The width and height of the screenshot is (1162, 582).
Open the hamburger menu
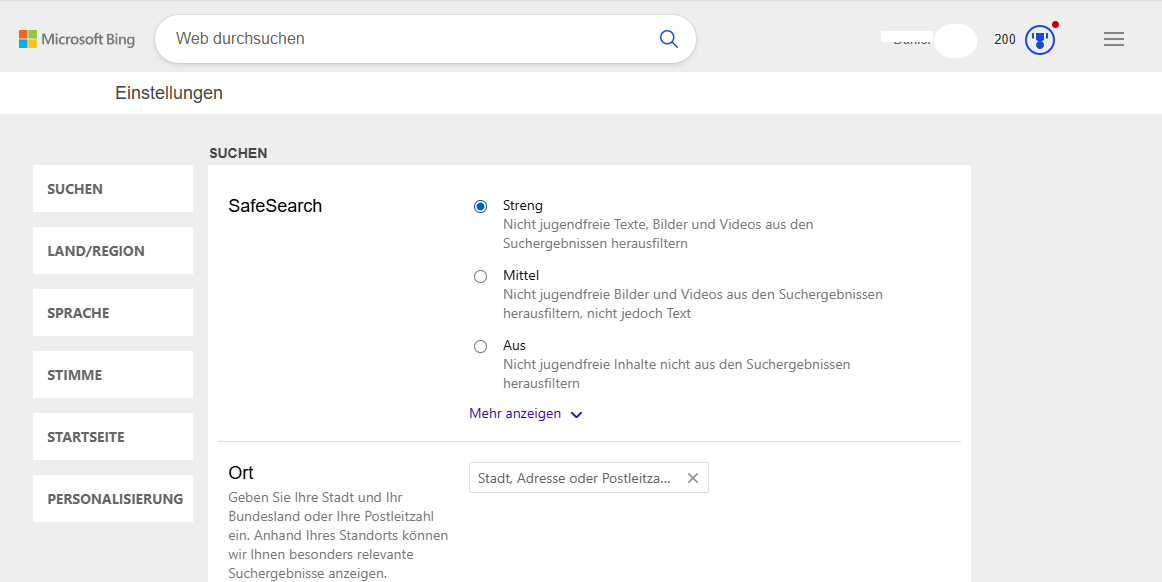coord(1113,39)
